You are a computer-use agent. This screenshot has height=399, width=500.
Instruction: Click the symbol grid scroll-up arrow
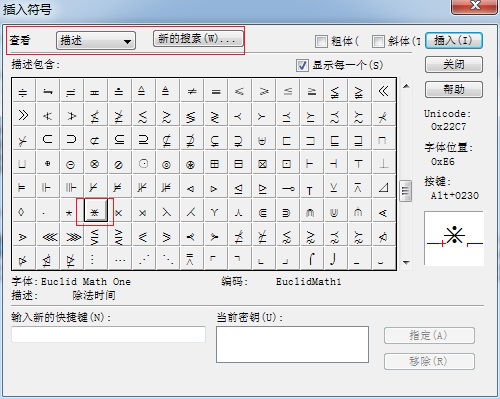click(x=406, y=86)
